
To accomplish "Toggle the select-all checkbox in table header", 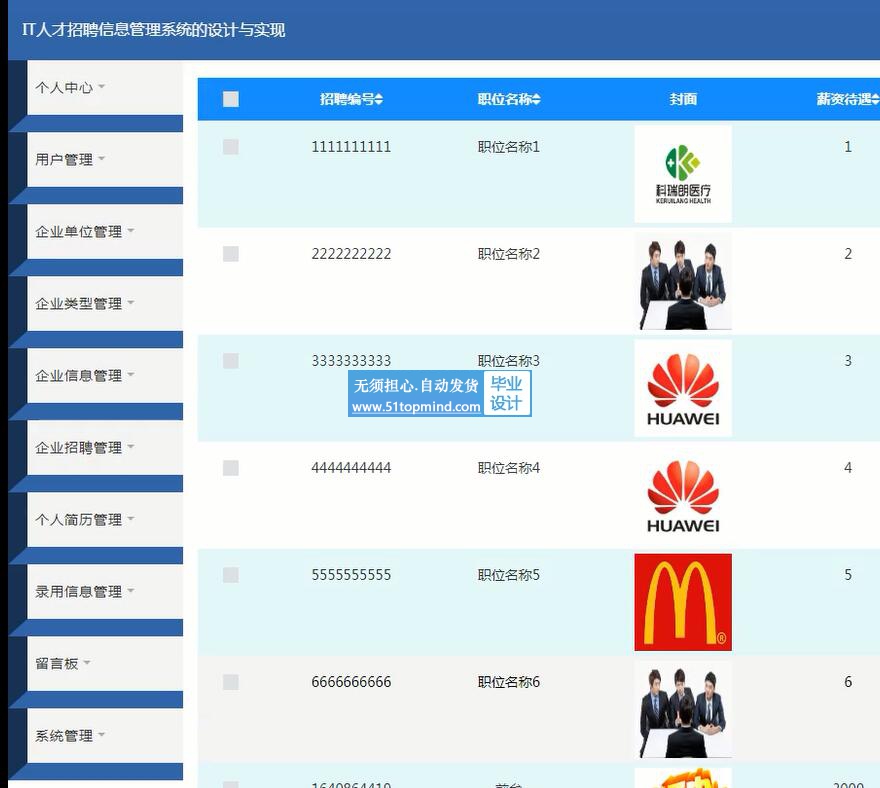I will pyautogui.click(x=231, y=99).
